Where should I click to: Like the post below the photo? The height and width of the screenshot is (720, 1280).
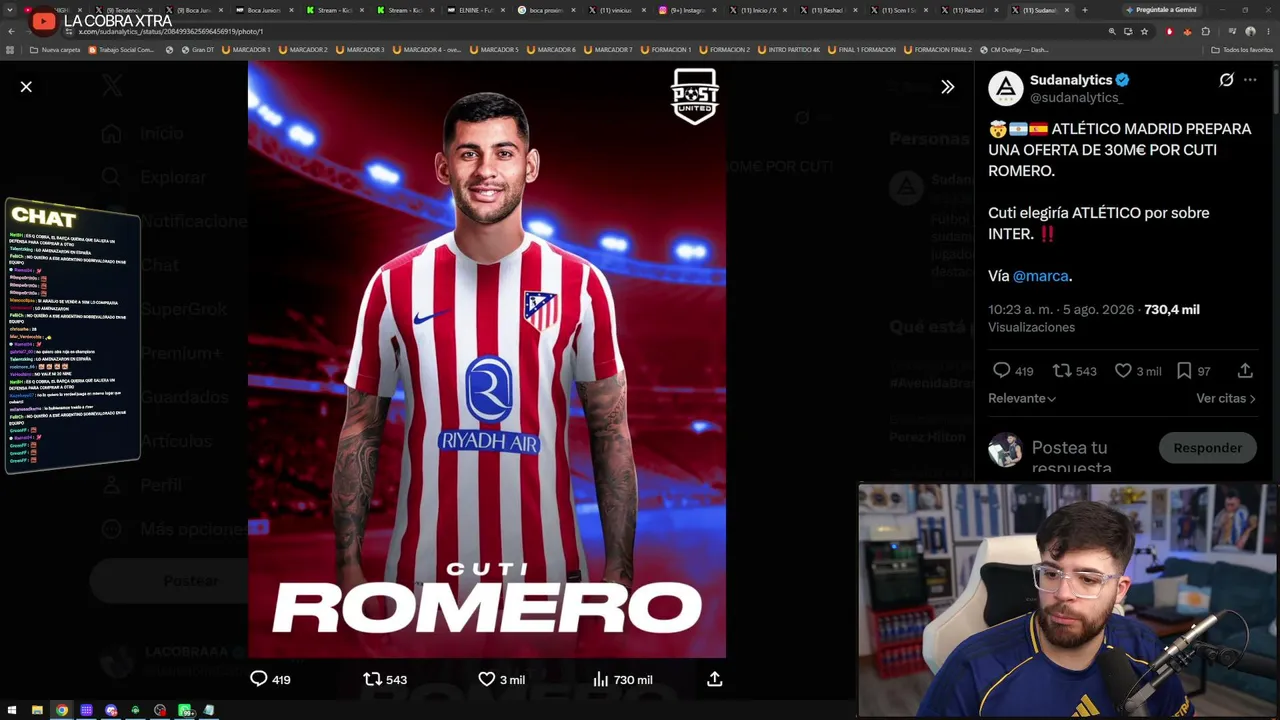(486, 679)
